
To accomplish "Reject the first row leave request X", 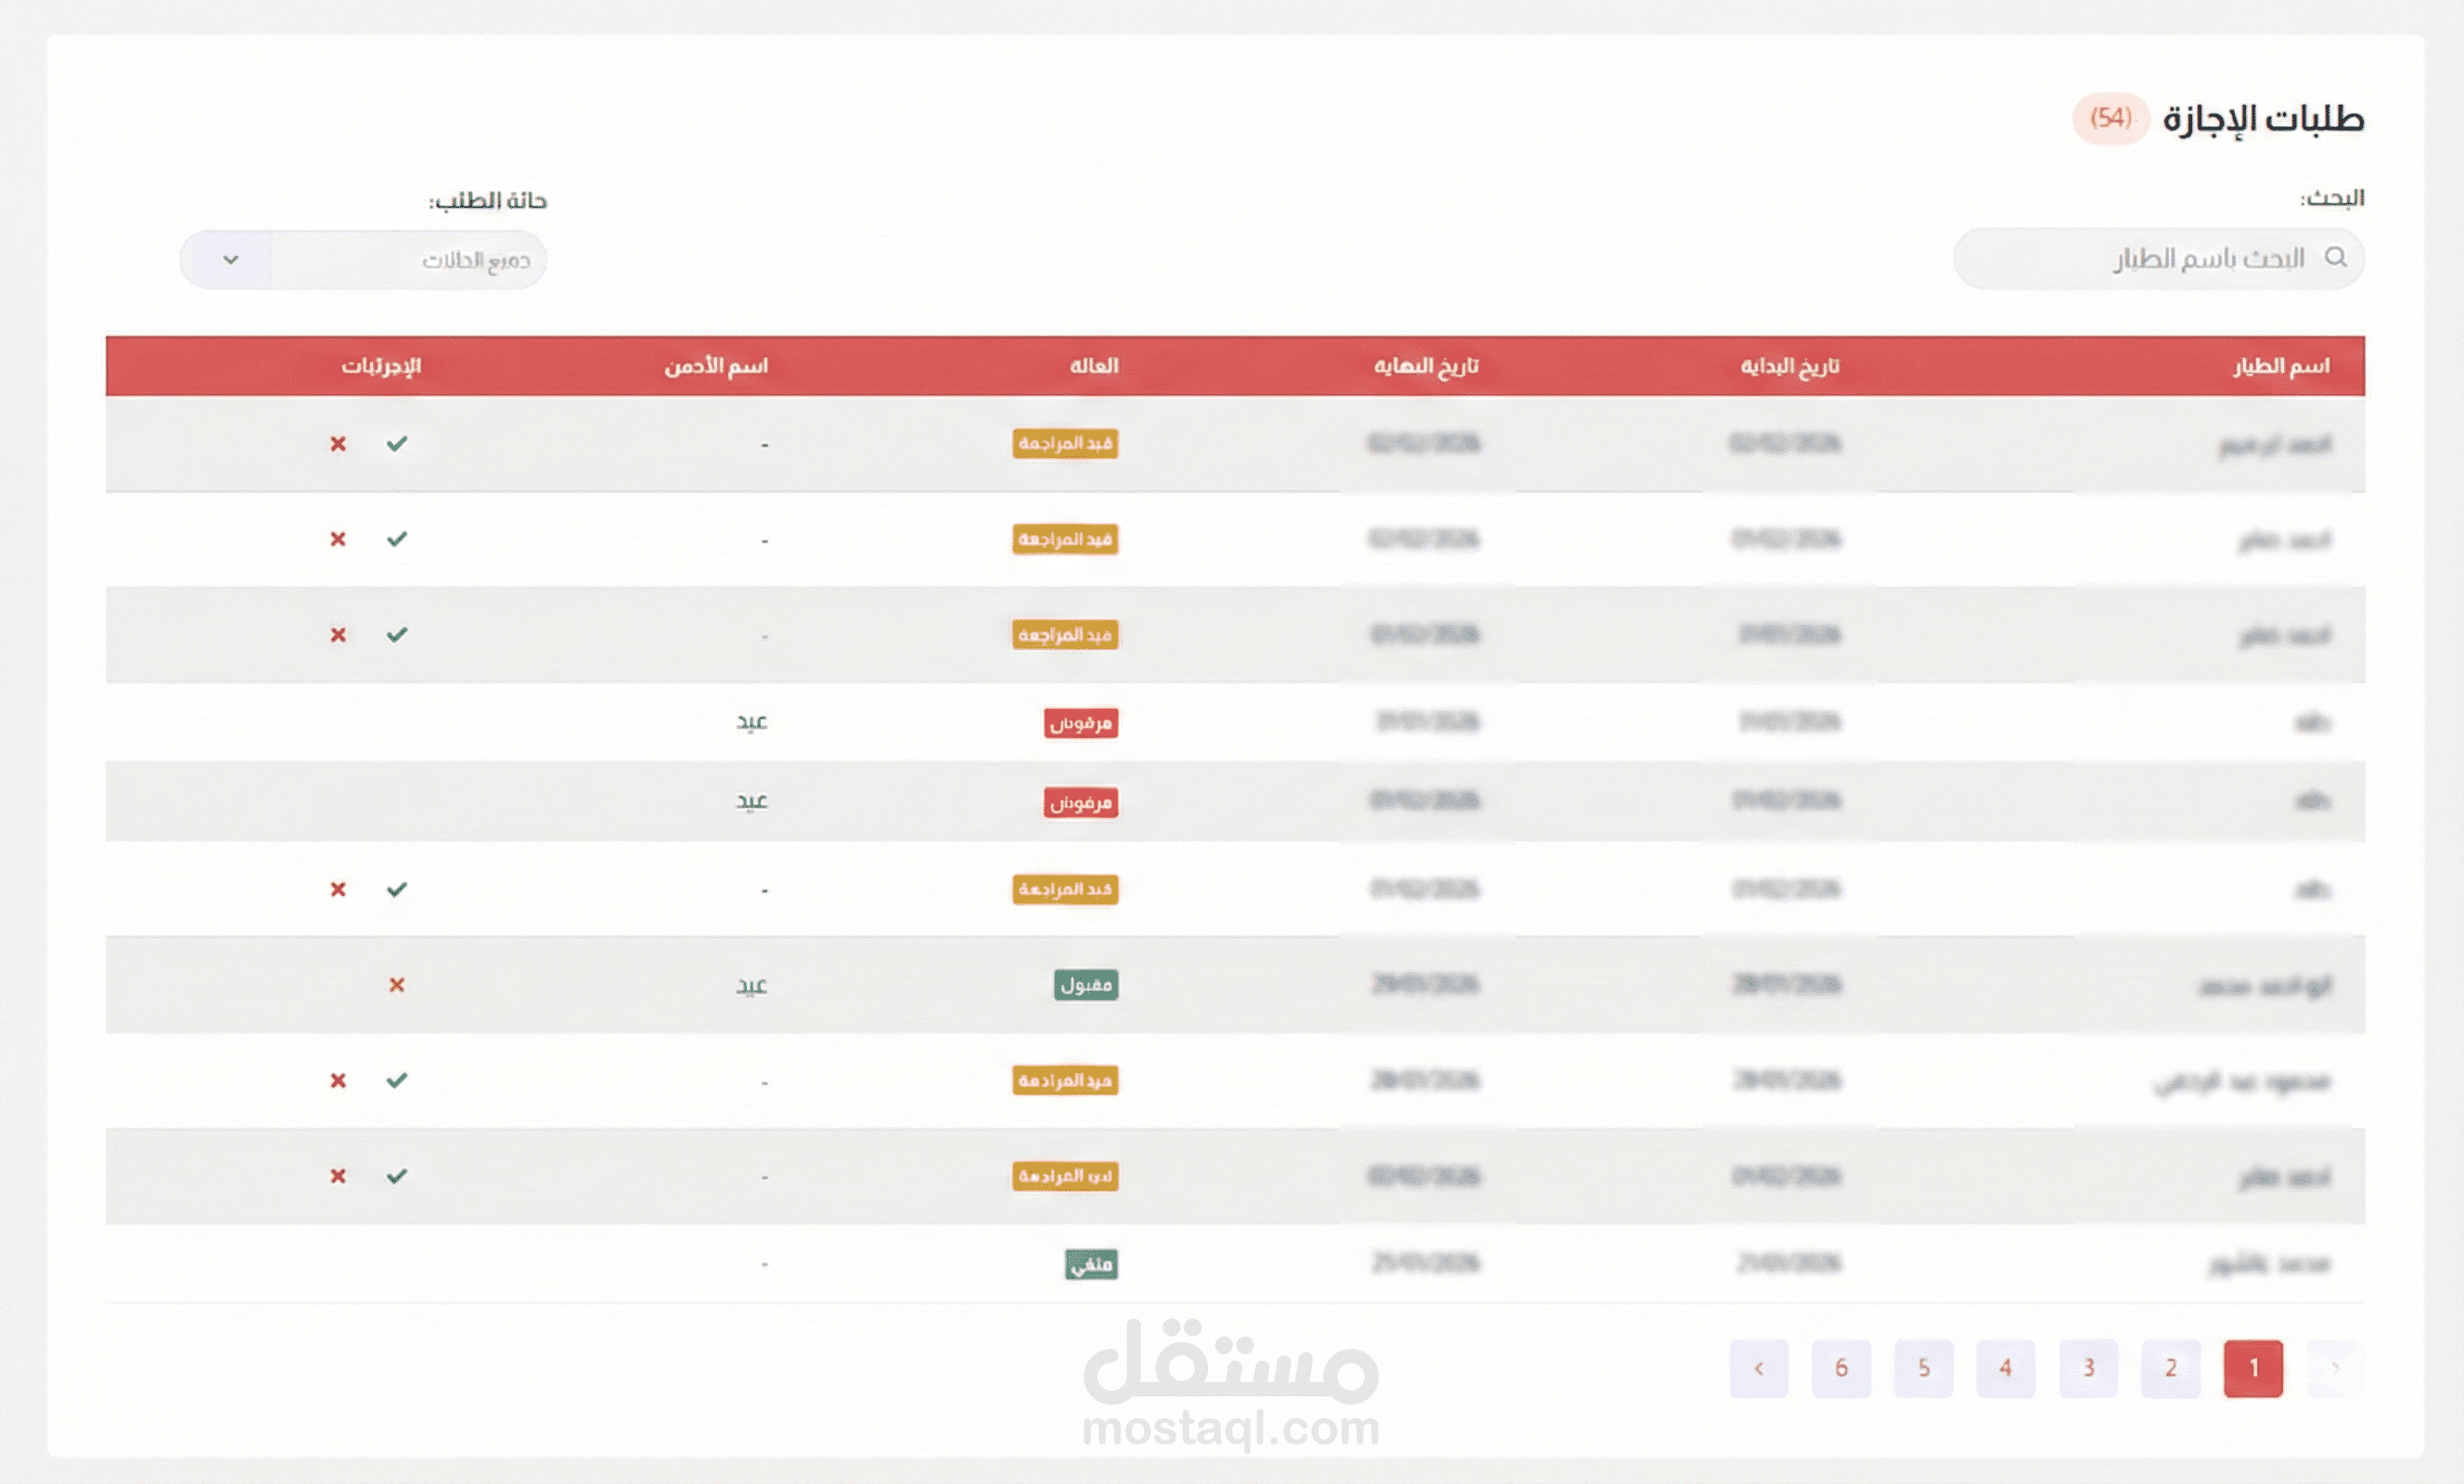I will coord(338,443).
